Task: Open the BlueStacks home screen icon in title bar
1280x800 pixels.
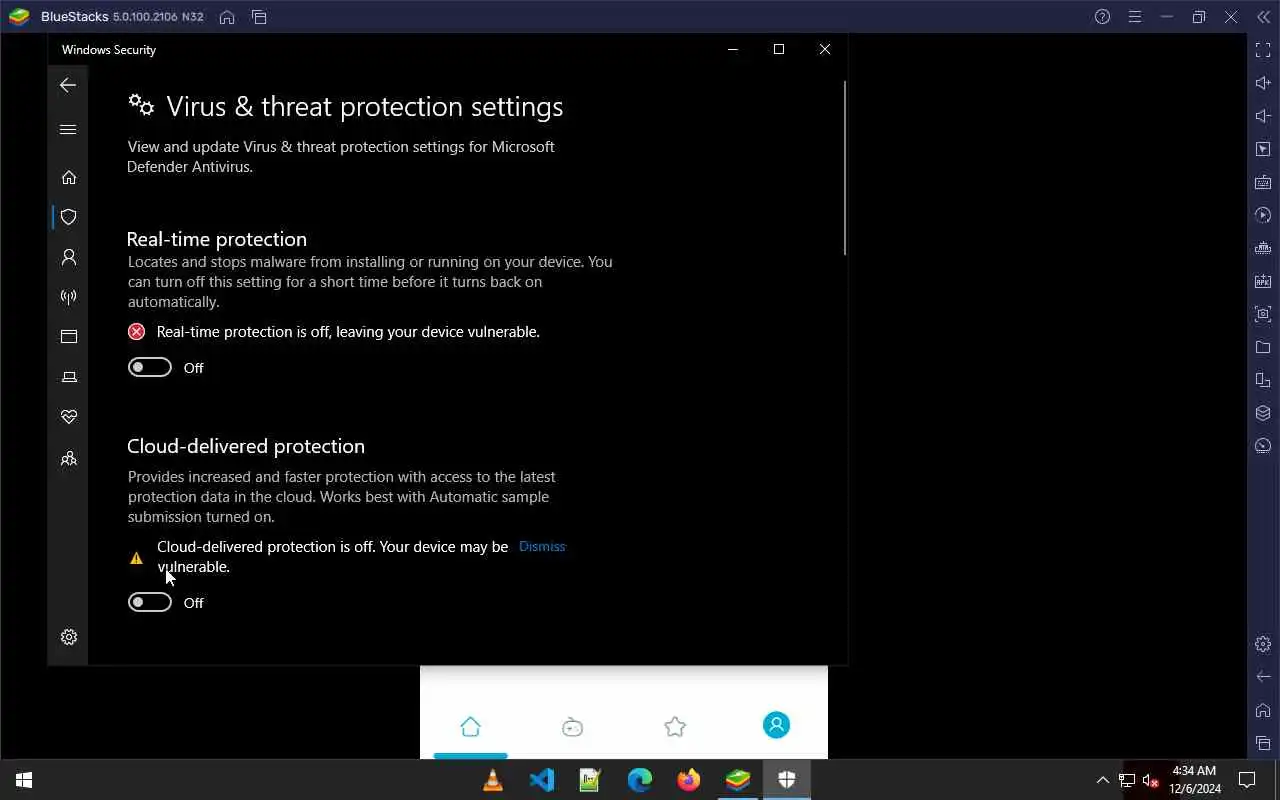Action: (x=227, y=17)
